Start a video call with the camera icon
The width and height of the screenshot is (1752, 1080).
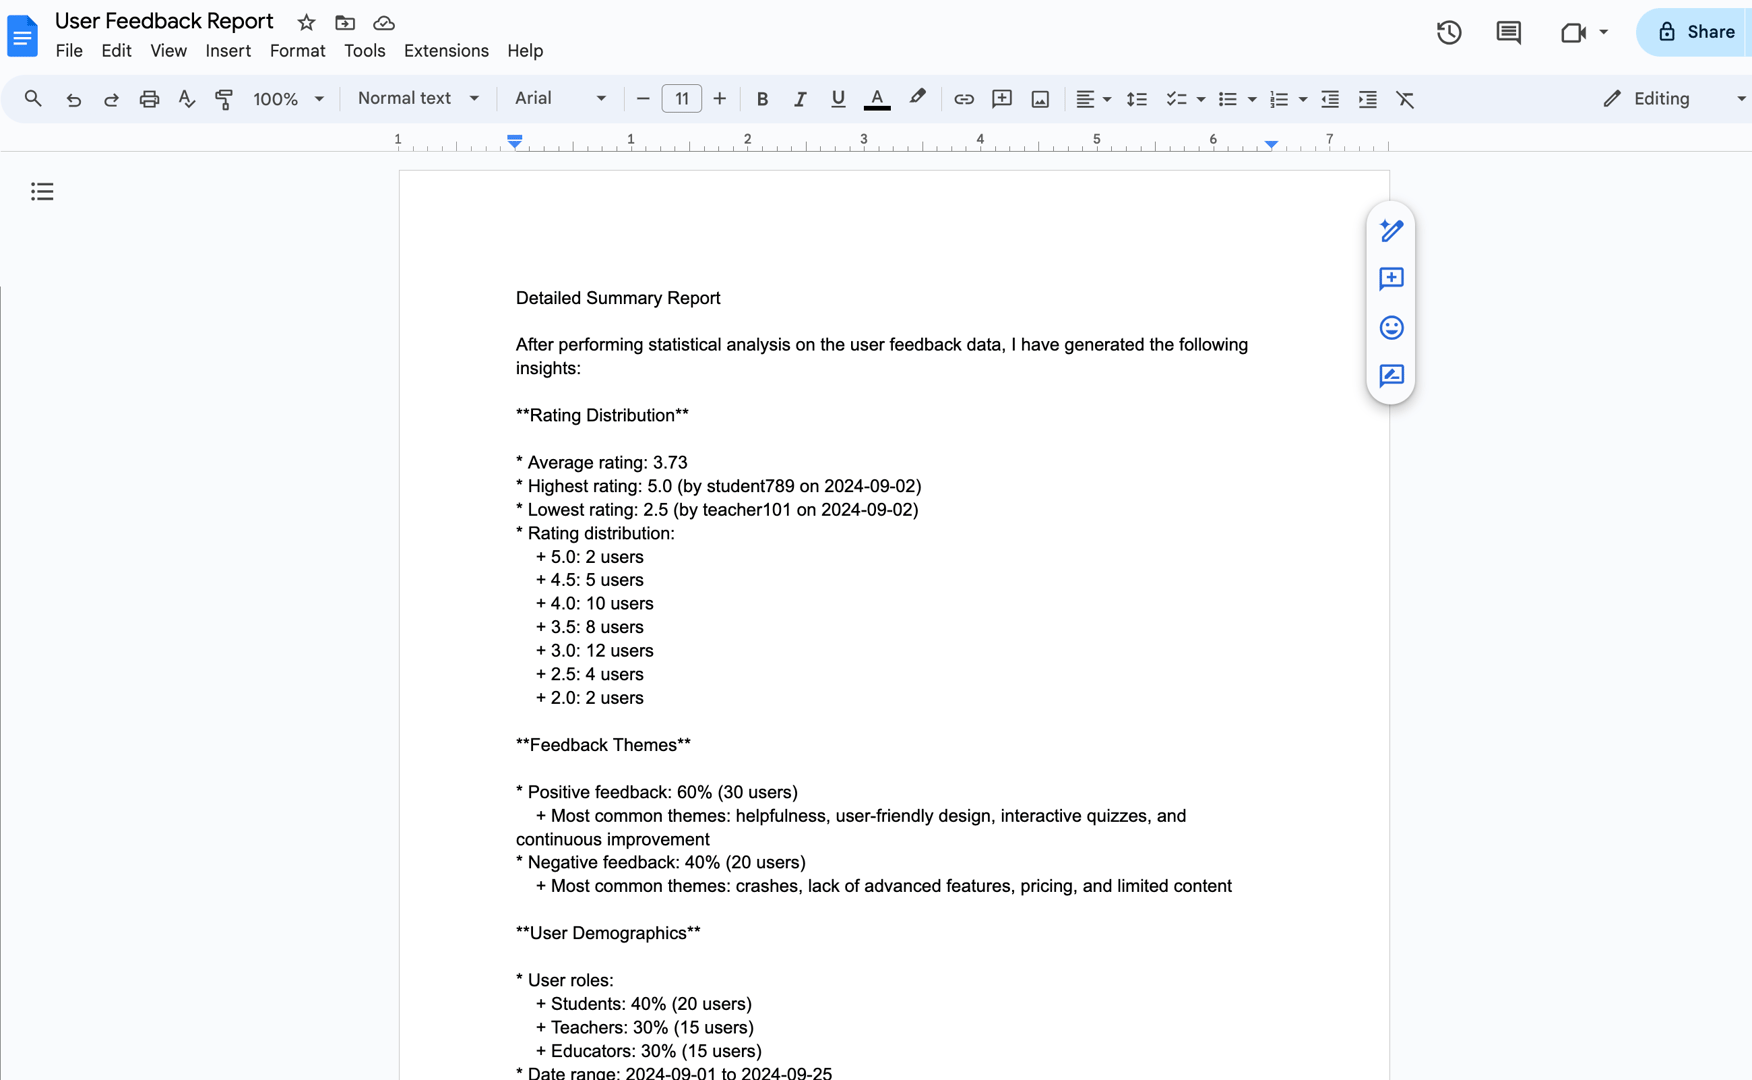[1573, 32]
